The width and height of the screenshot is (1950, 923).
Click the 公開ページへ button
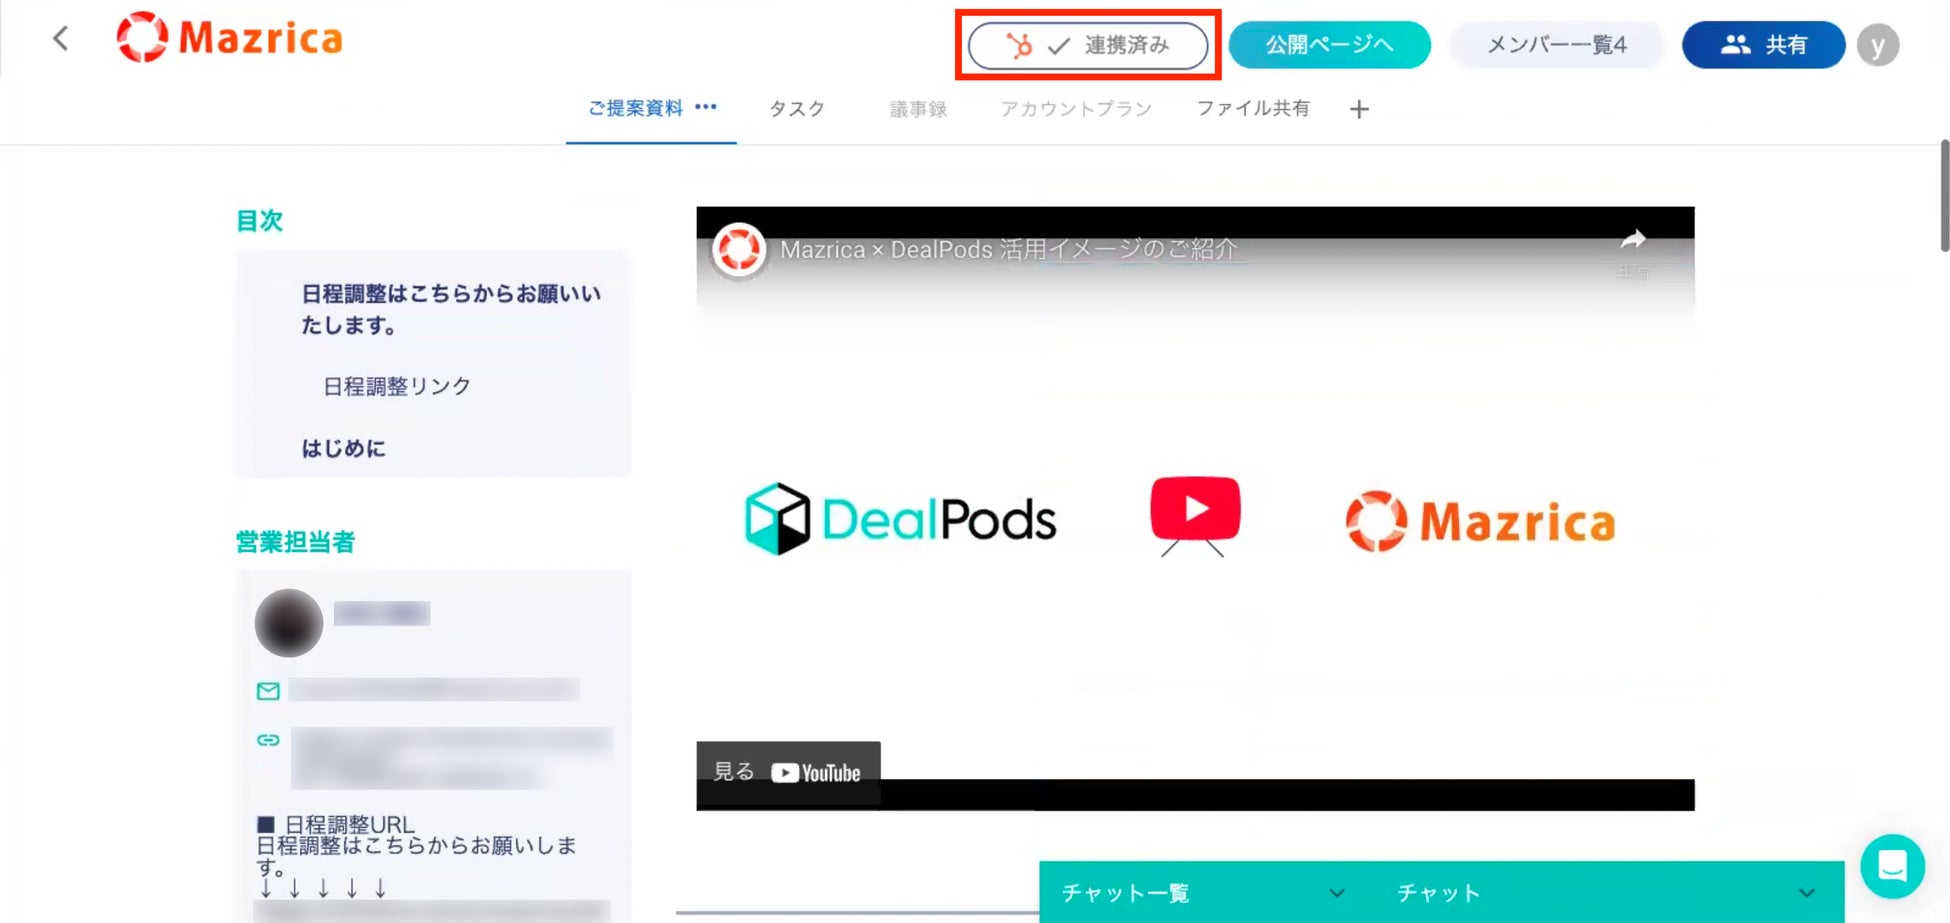[x=1329, y=45]
